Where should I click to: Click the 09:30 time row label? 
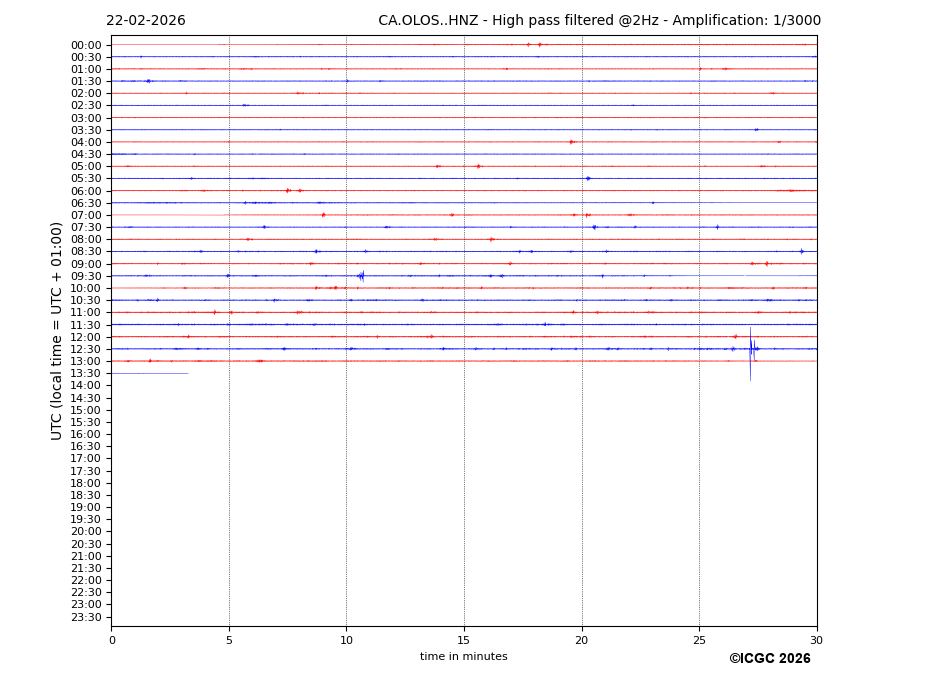coord(86,276)
